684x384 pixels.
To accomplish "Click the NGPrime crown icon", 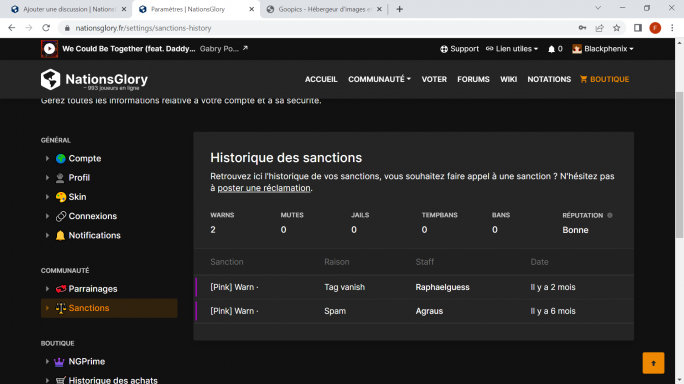I will point(59,362).
